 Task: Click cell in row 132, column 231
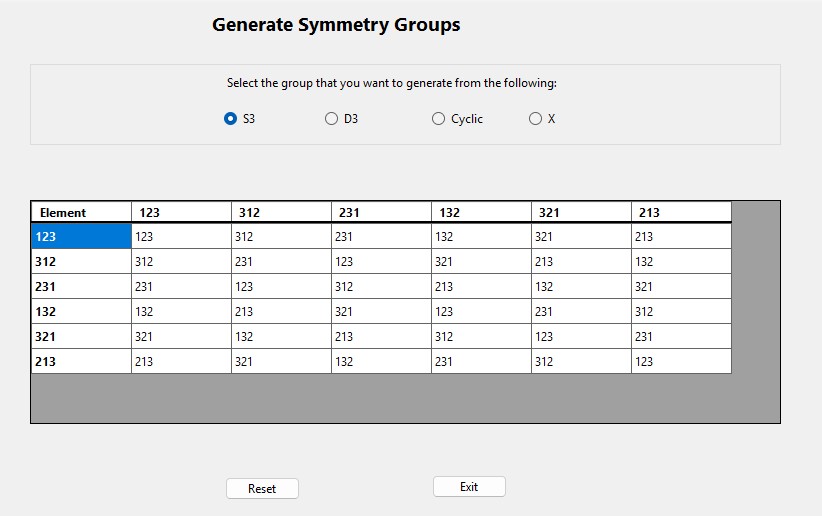point(382,311)
